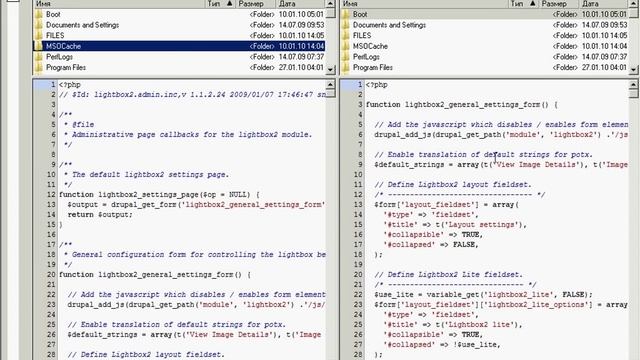Click the left file list scrollbar up arrow
The height and width of the screenshot is (360, 640).
pyautogui.click(x=331, y=4)
